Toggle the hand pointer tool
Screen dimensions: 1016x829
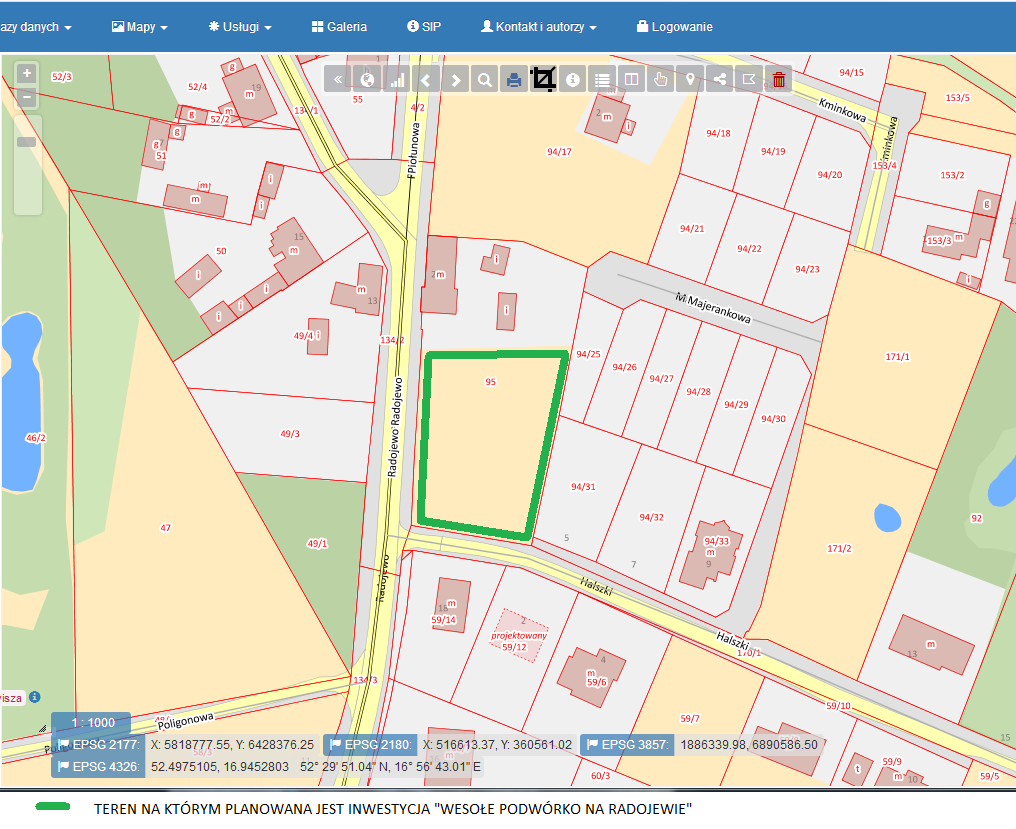tap(660, 80)
